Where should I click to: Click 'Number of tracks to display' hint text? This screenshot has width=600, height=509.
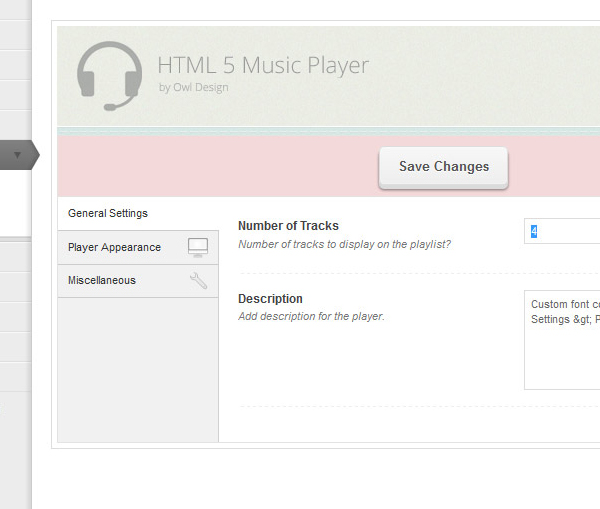[x=344, y=244]
